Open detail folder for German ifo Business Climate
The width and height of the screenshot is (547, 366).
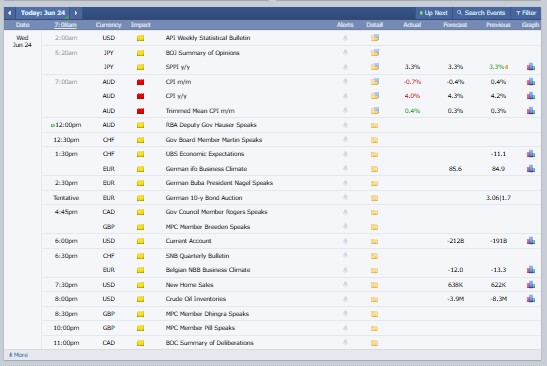[374, 169]
